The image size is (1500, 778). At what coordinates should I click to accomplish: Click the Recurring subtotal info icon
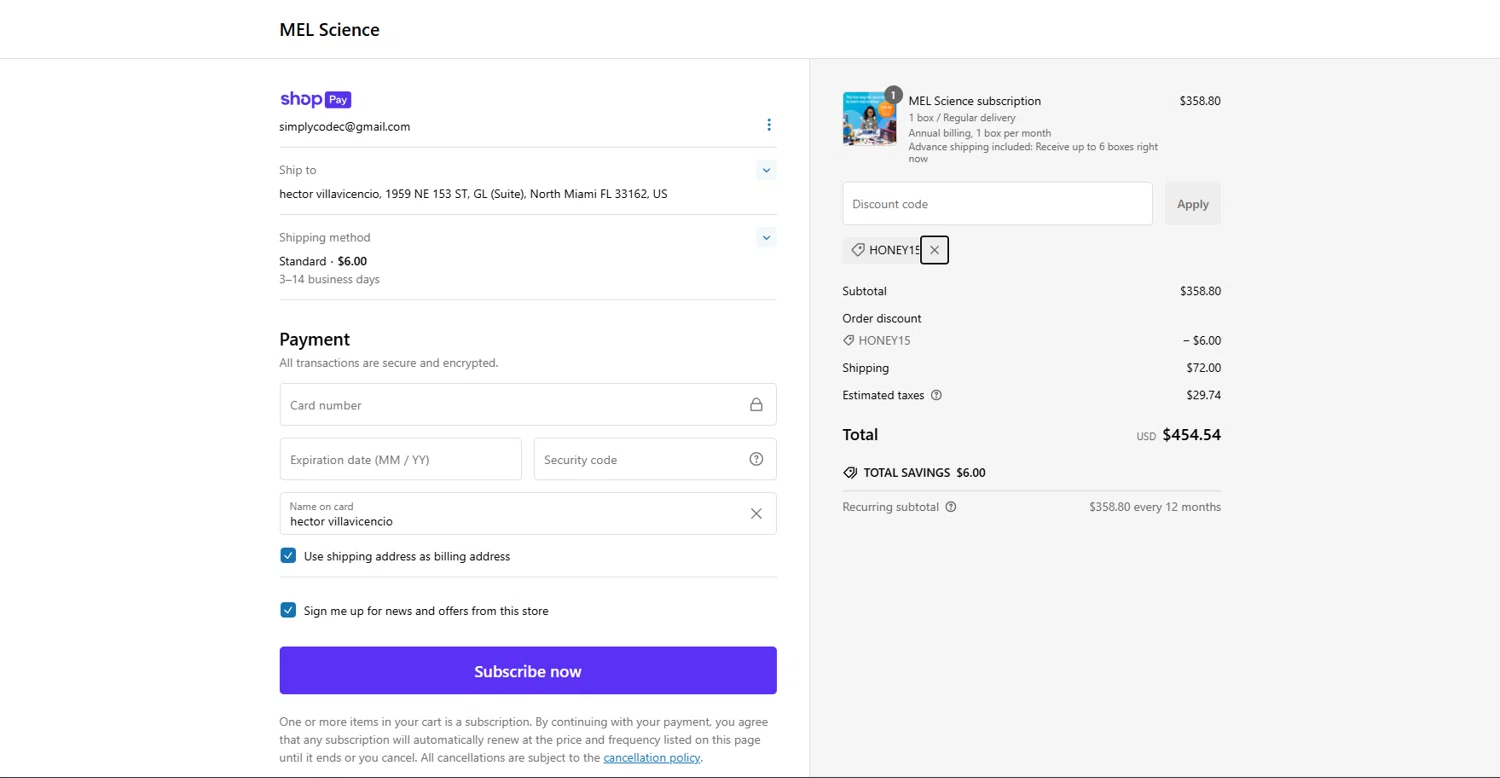(x=951, y=507)
